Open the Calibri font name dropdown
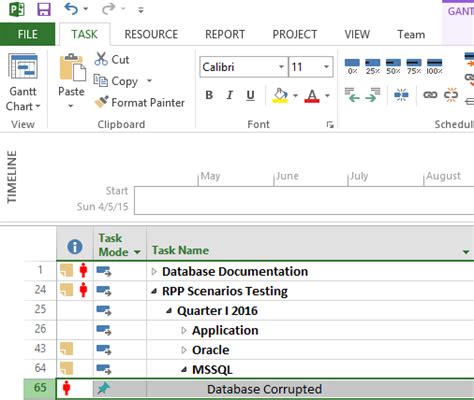 click(282, 67)
